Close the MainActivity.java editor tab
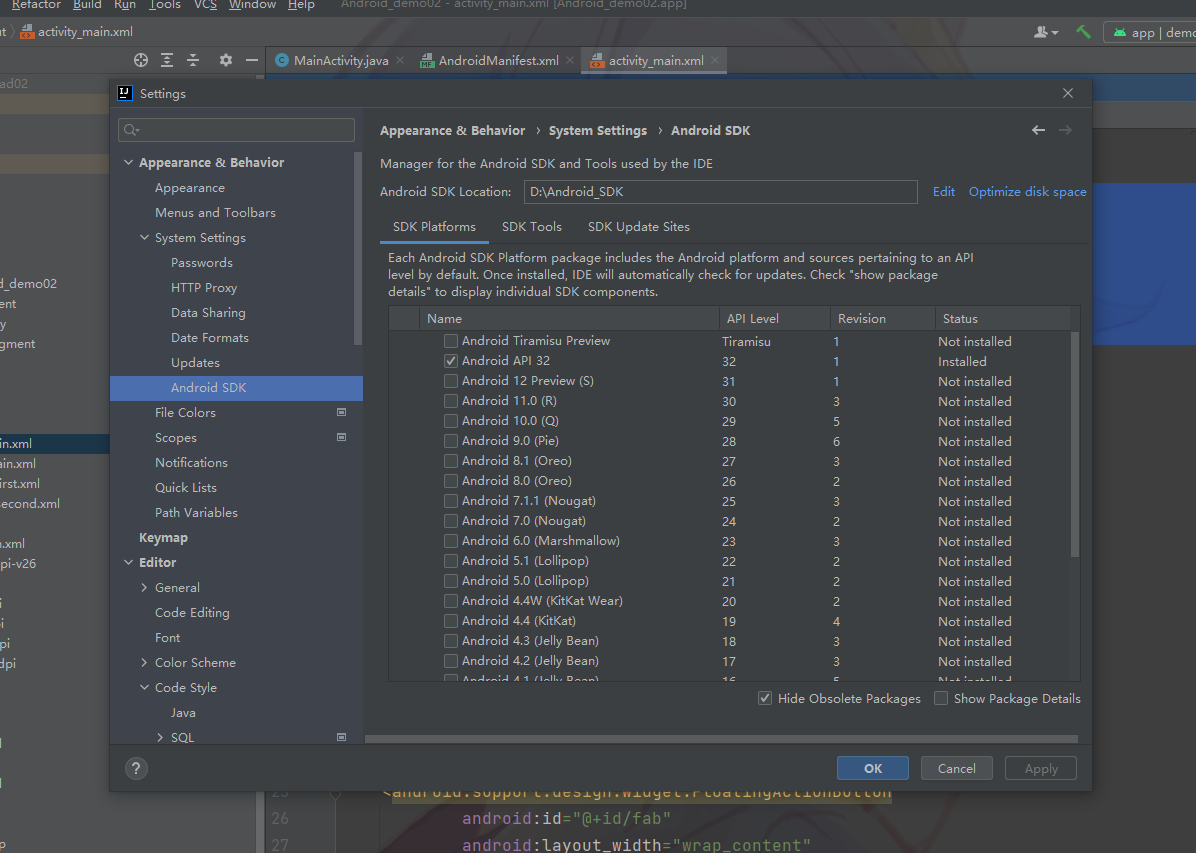Viewport: 1196px width, 853px height. tap(400, 60)
